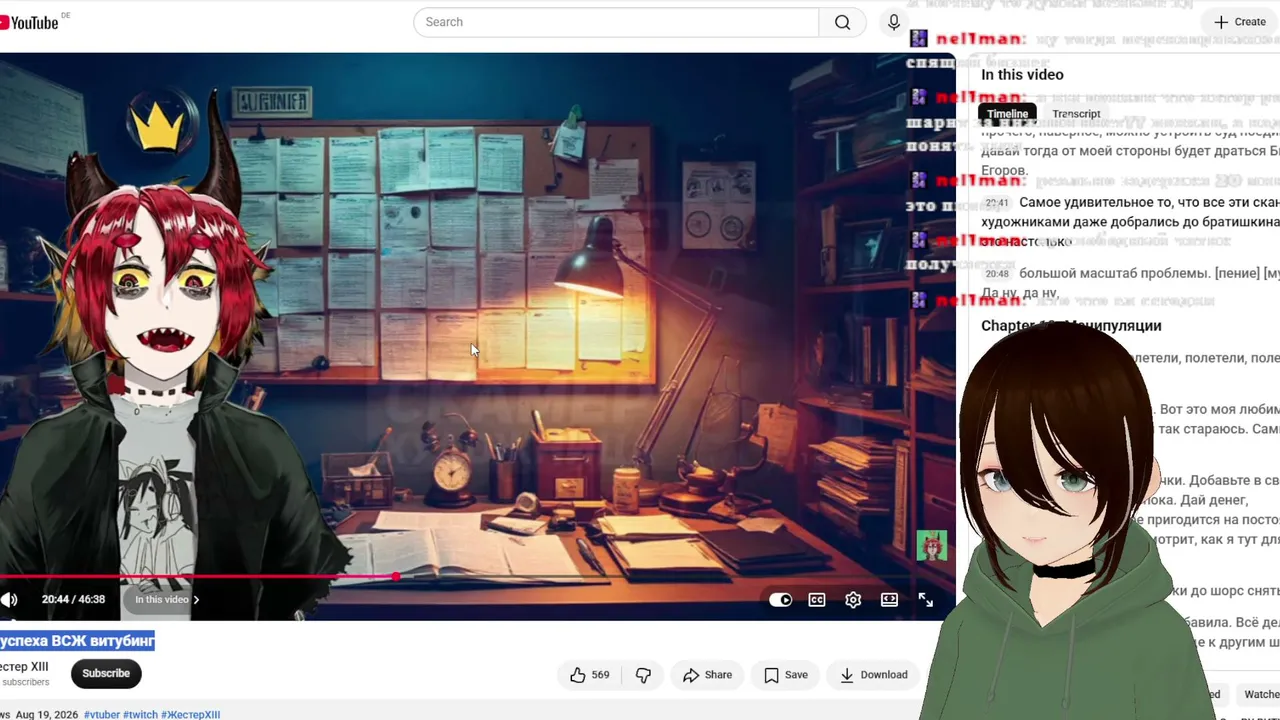
Task: Switch to the Transcript tab
Action: [x=1076, y=114]
